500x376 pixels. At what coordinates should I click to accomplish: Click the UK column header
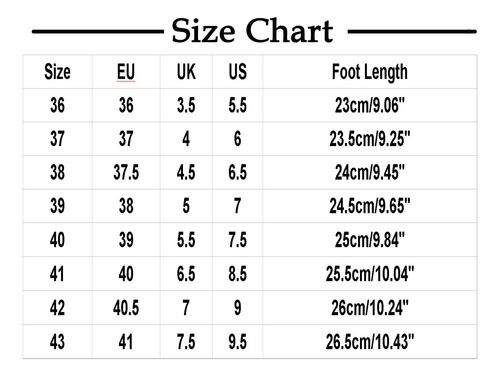point(186,72)
